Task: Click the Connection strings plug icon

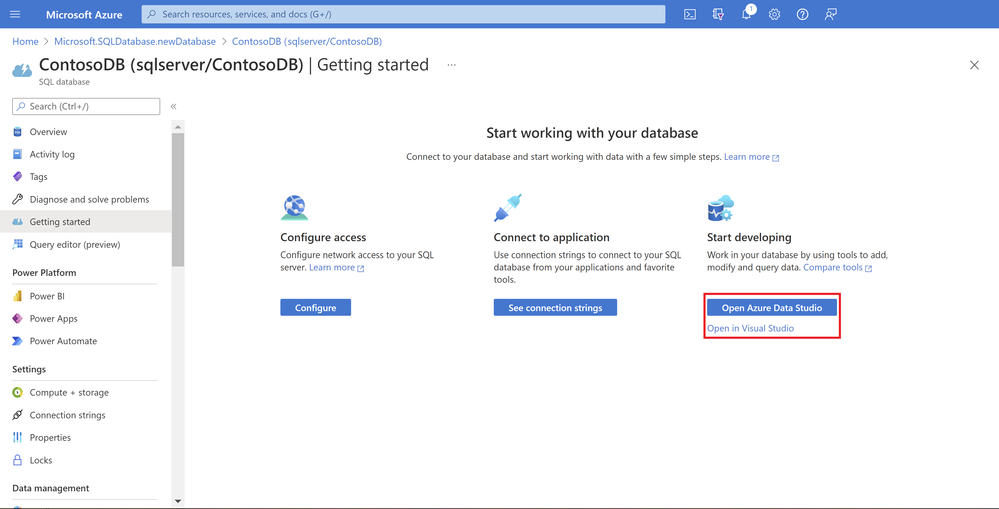Action: click(18, 415)
